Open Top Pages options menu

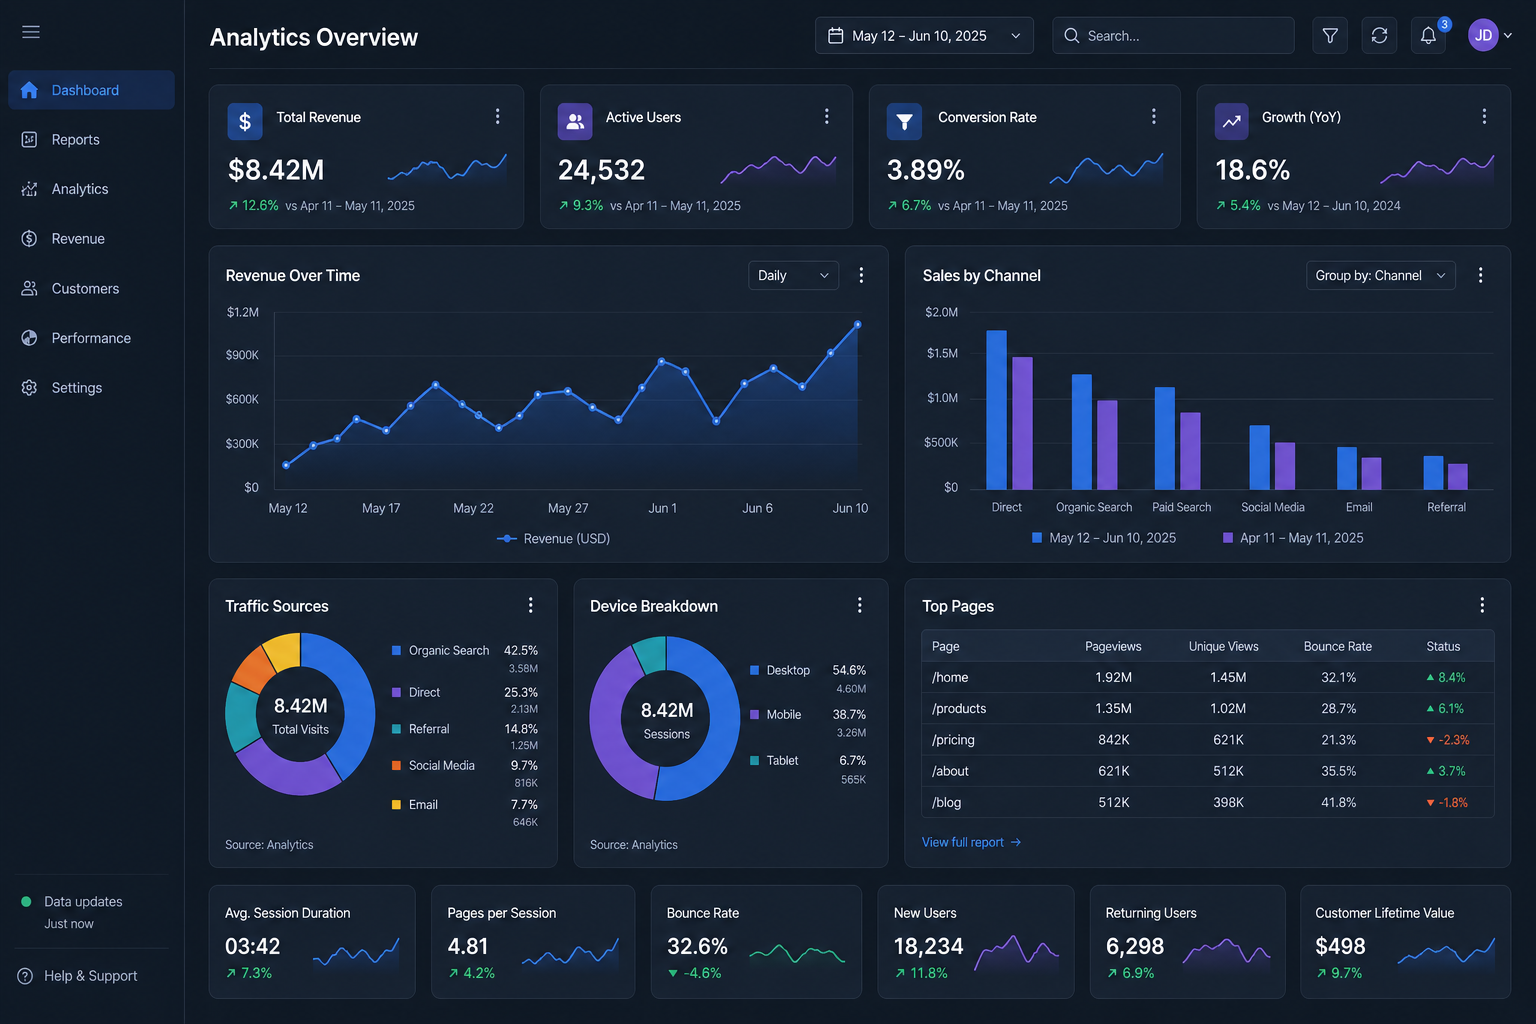pos(1482,605)
